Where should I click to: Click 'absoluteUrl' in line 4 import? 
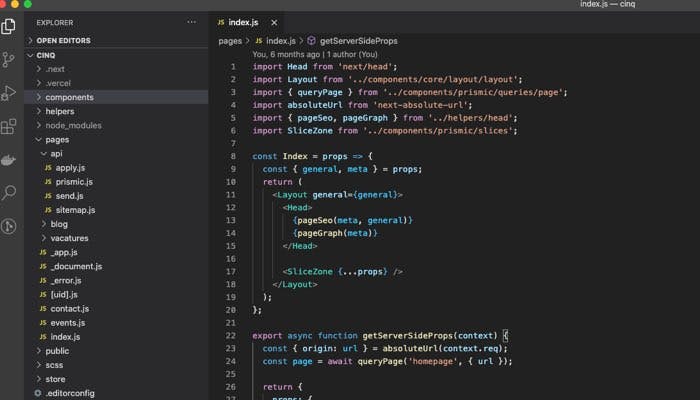[315, 105]
